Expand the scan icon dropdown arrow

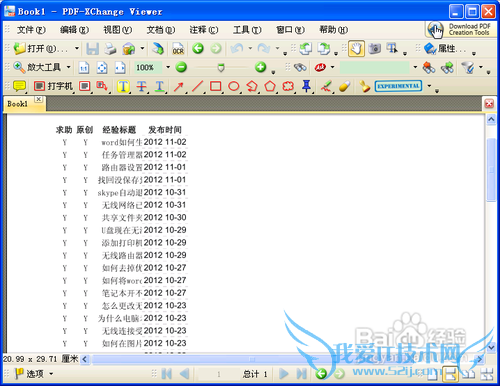[x=142, y=49]
